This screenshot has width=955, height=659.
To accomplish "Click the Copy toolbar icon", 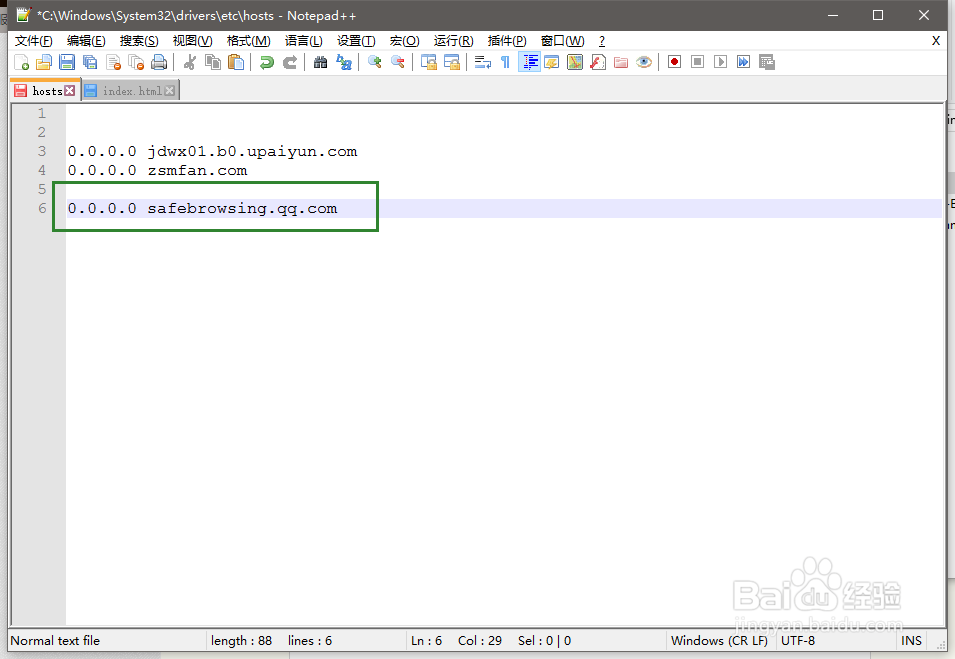I will point(213,62).
